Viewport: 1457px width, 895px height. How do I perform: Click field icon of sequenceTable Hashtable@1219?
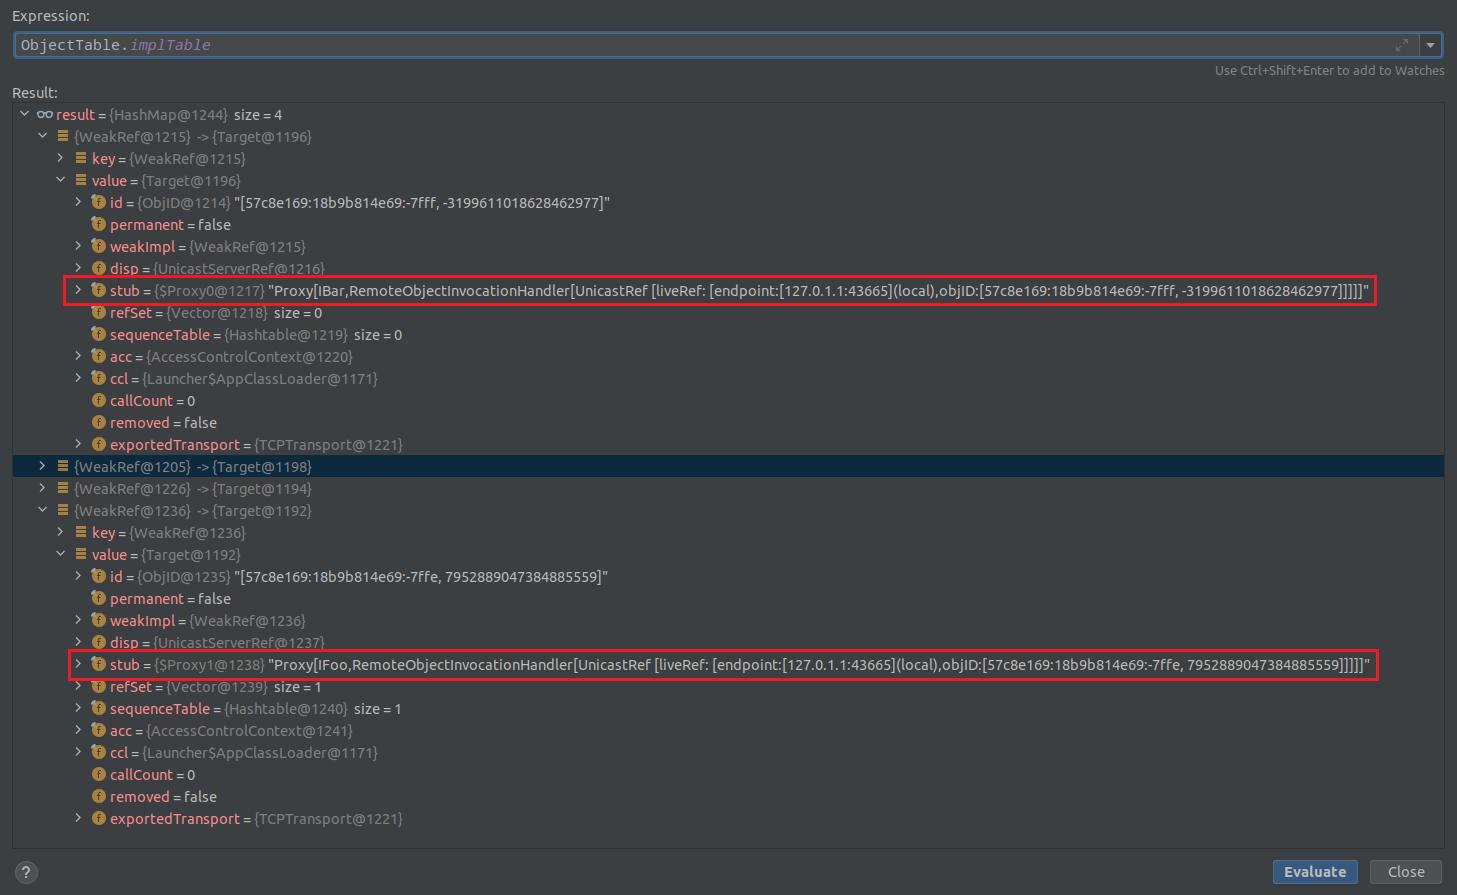click(x=98, y=334)
